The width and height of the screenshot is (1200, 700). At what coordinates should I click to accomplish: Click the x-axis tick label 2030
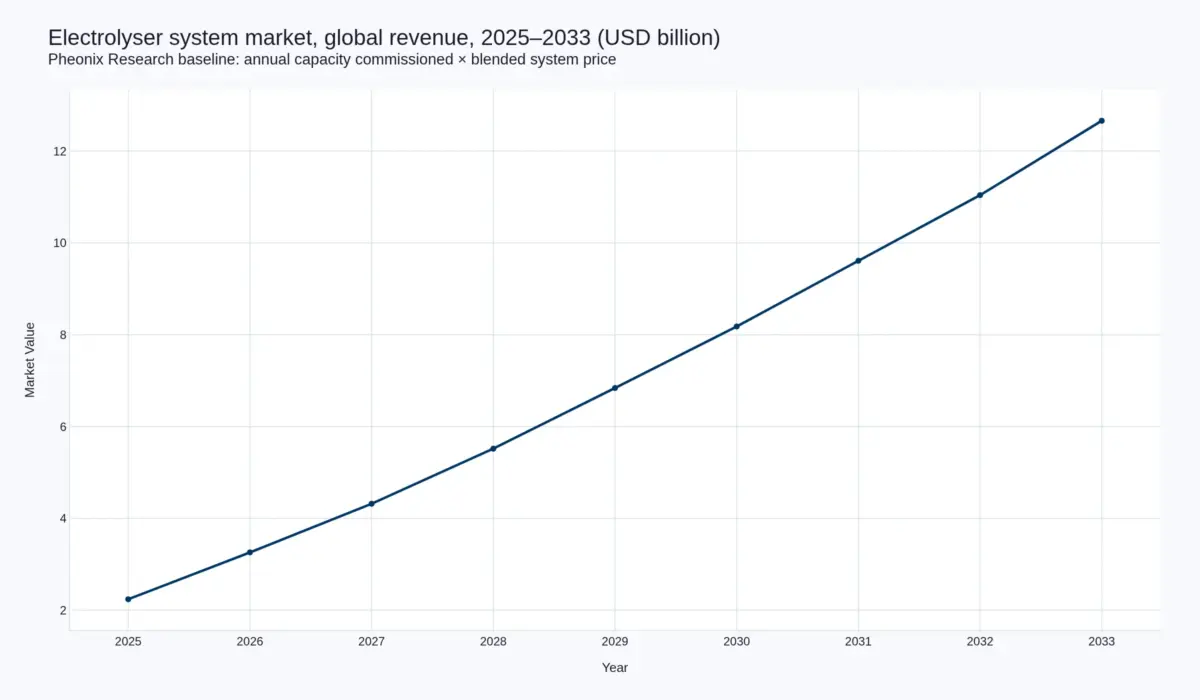737,642
